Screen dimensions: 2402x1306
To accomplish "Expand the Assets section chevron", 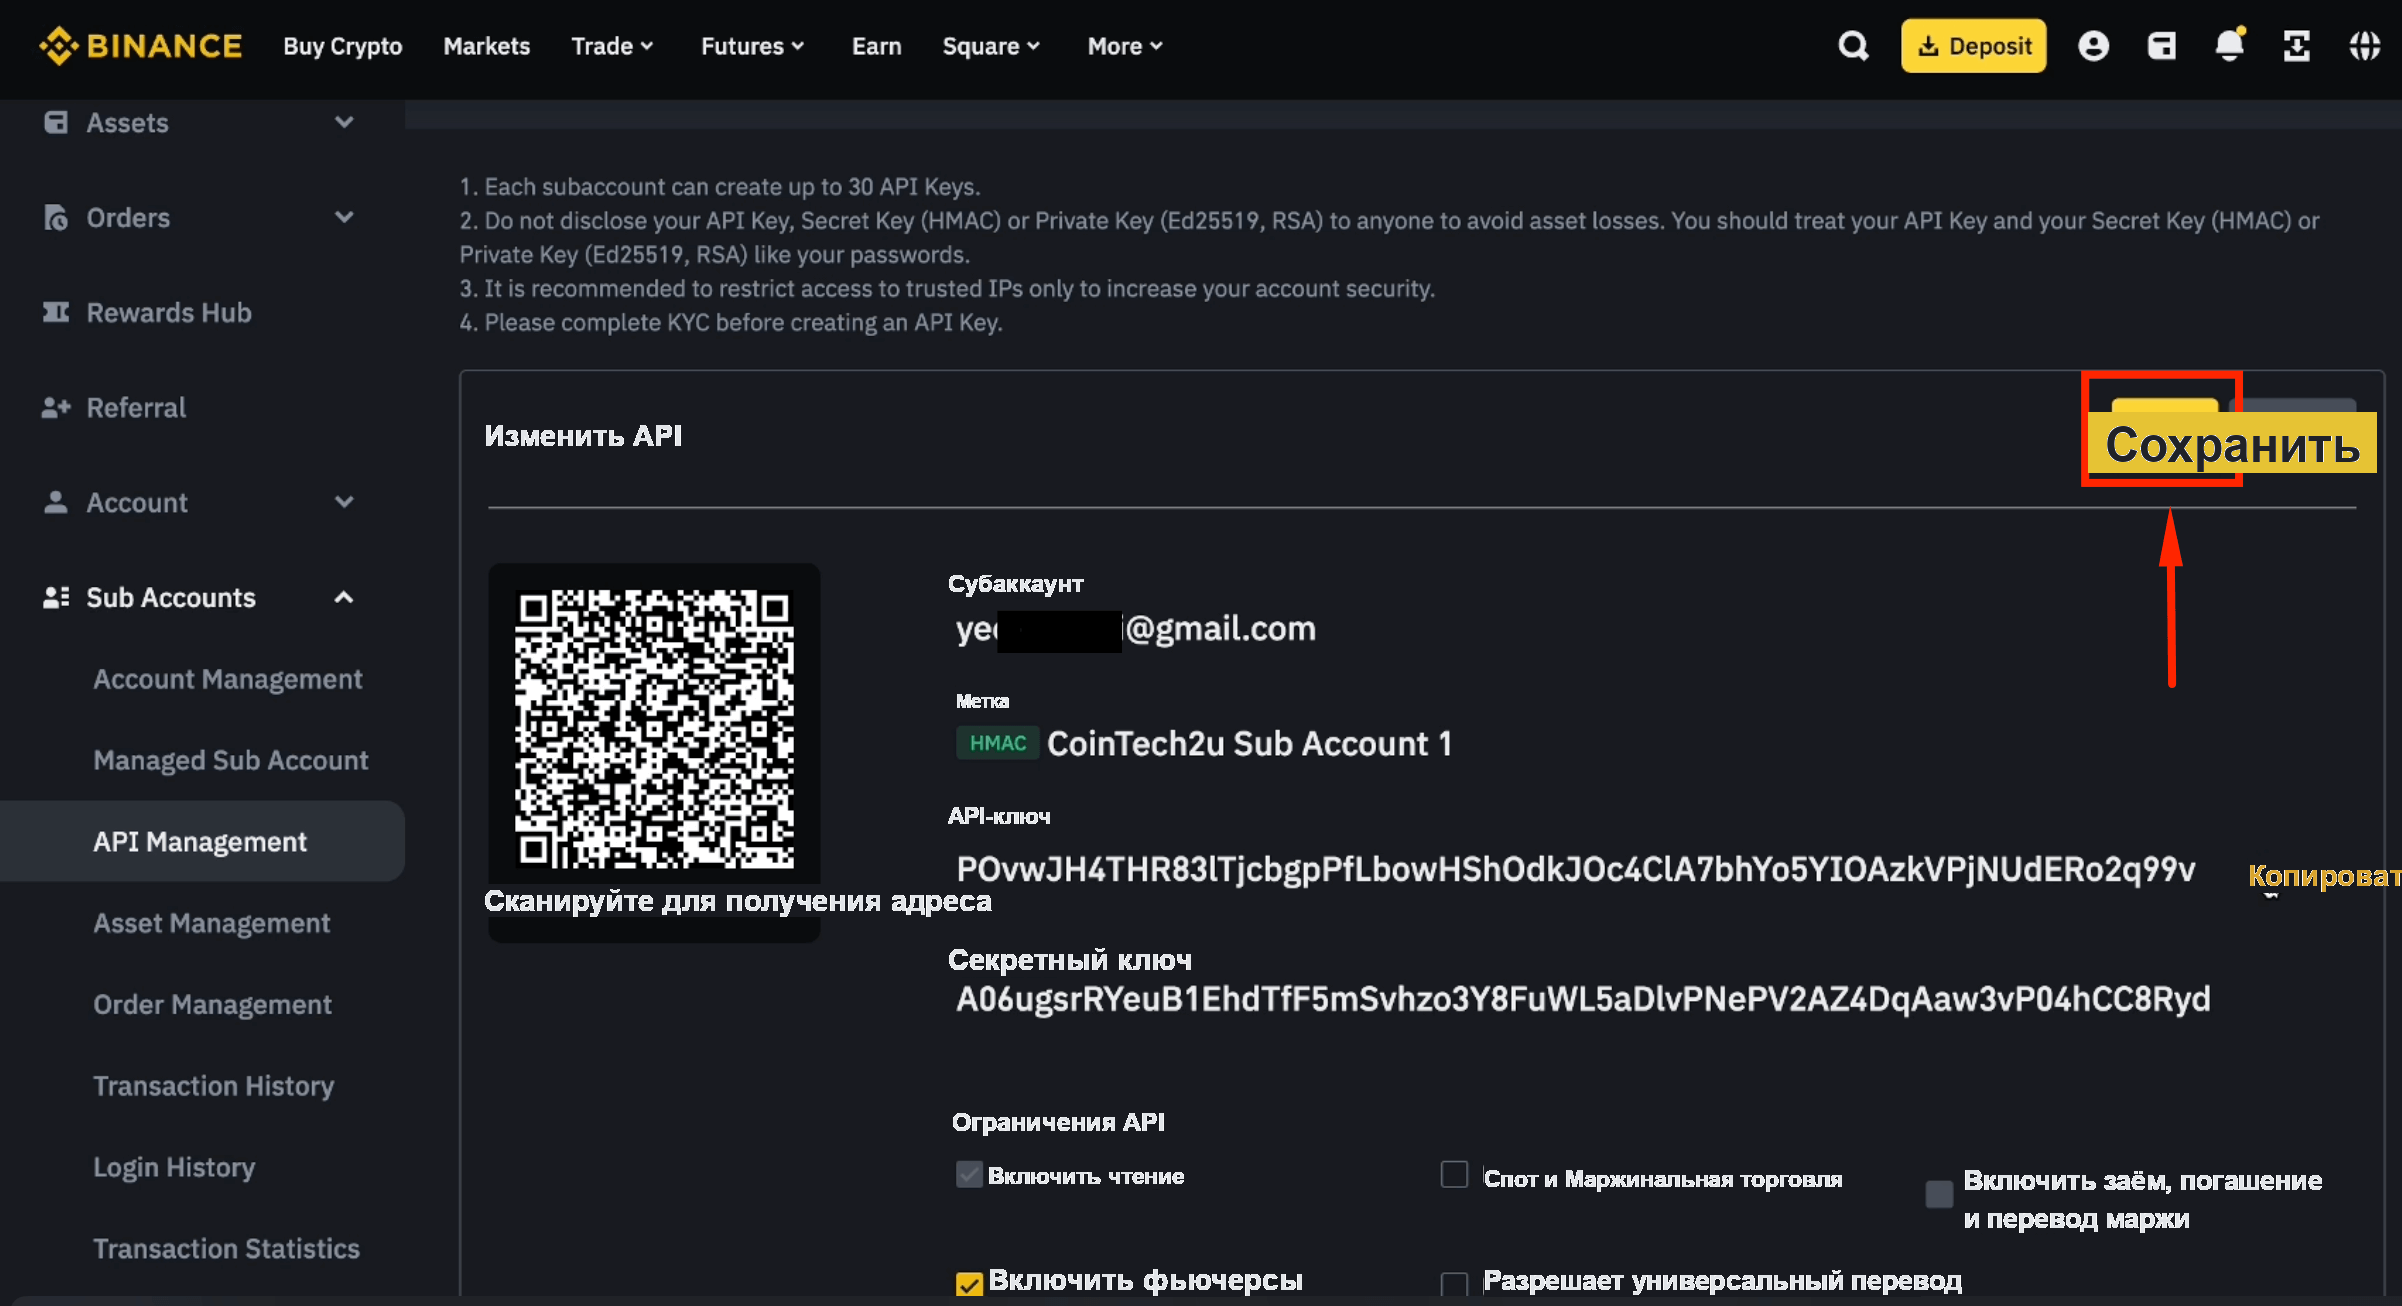I will click(x=344, y=122).
